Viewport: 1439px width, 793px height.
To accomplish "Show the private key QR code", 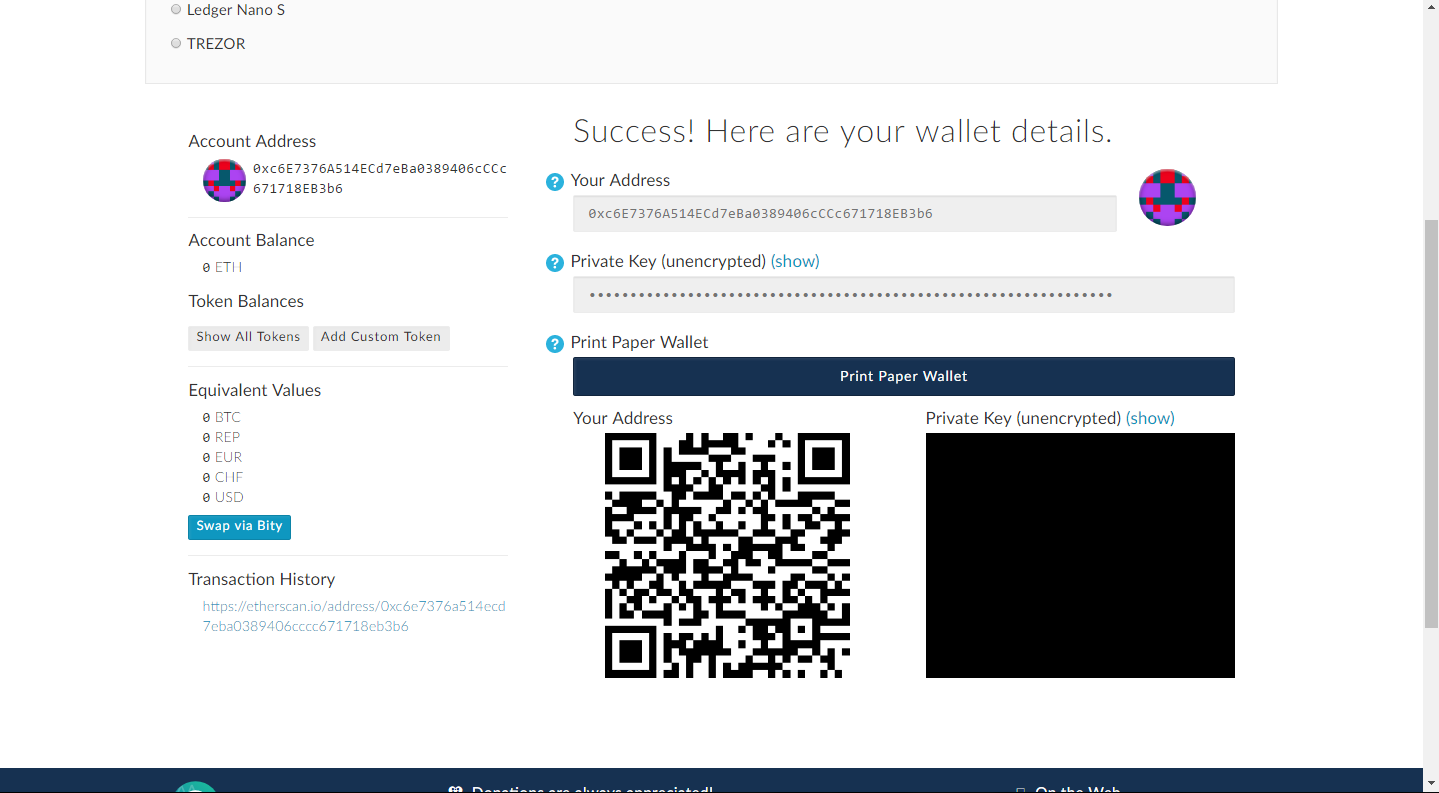I will pos(1150,418).
